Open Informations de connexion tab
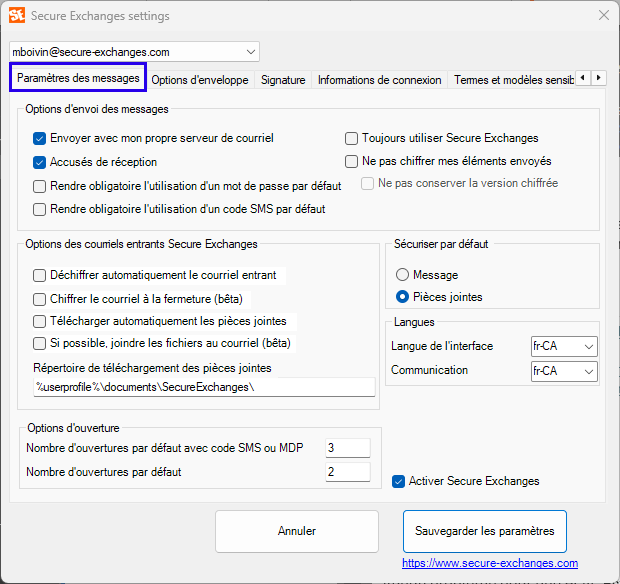 379,80
